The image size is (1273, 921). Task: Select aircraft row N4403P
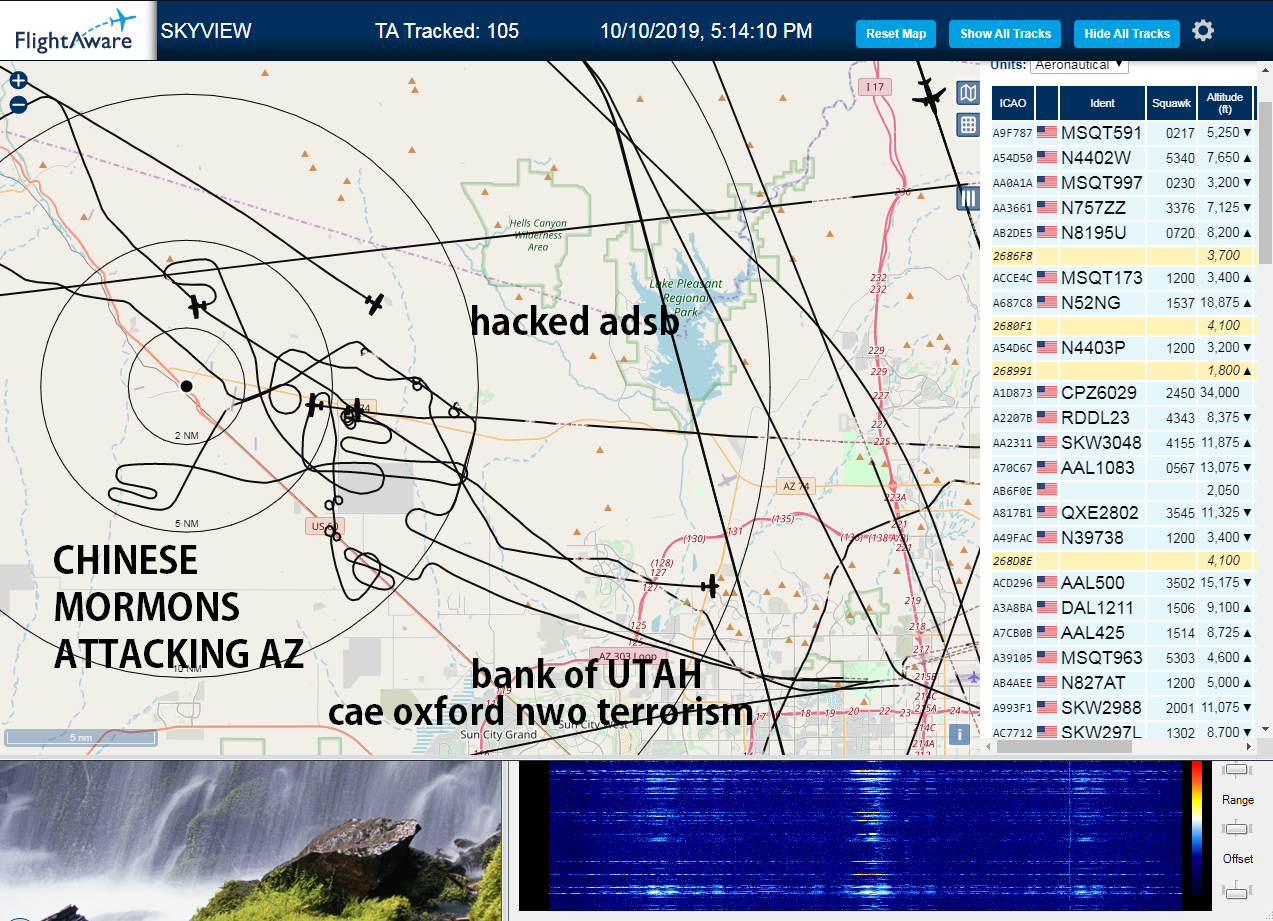pyautogui.click(x=1122, y=347)
